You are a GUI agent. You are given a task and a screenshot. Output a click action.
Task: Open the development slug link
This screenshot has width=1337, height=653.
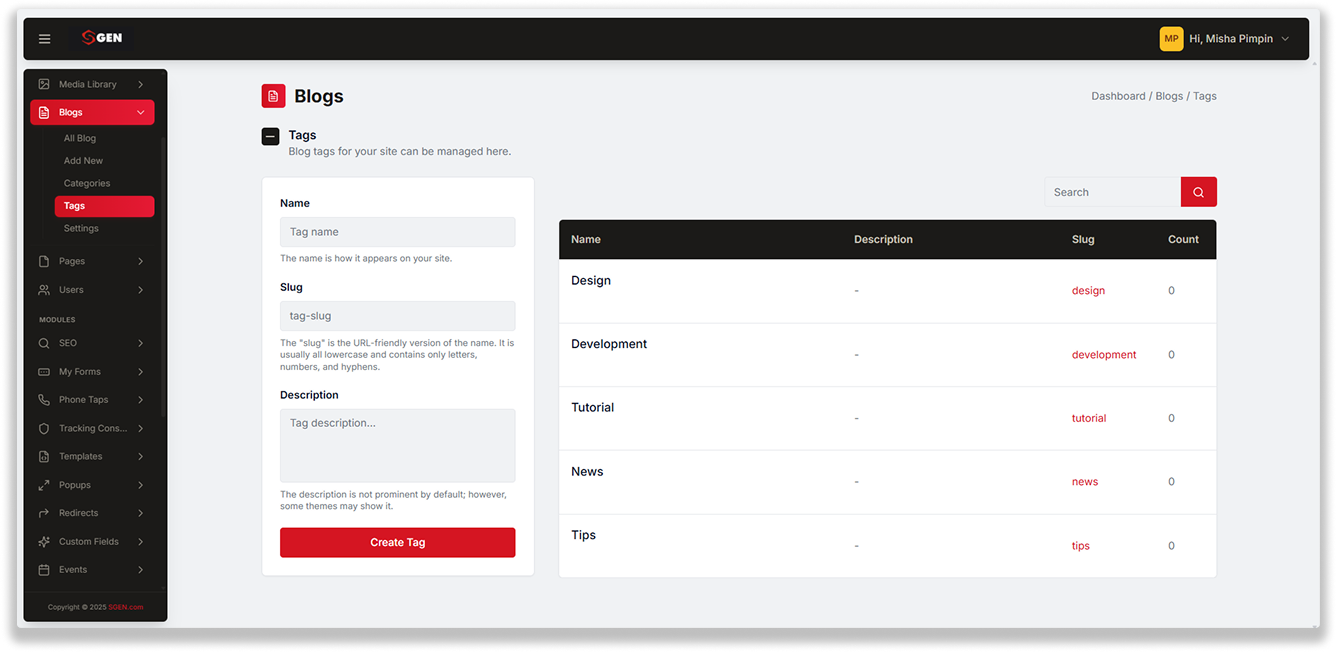tap(1104, 355)
